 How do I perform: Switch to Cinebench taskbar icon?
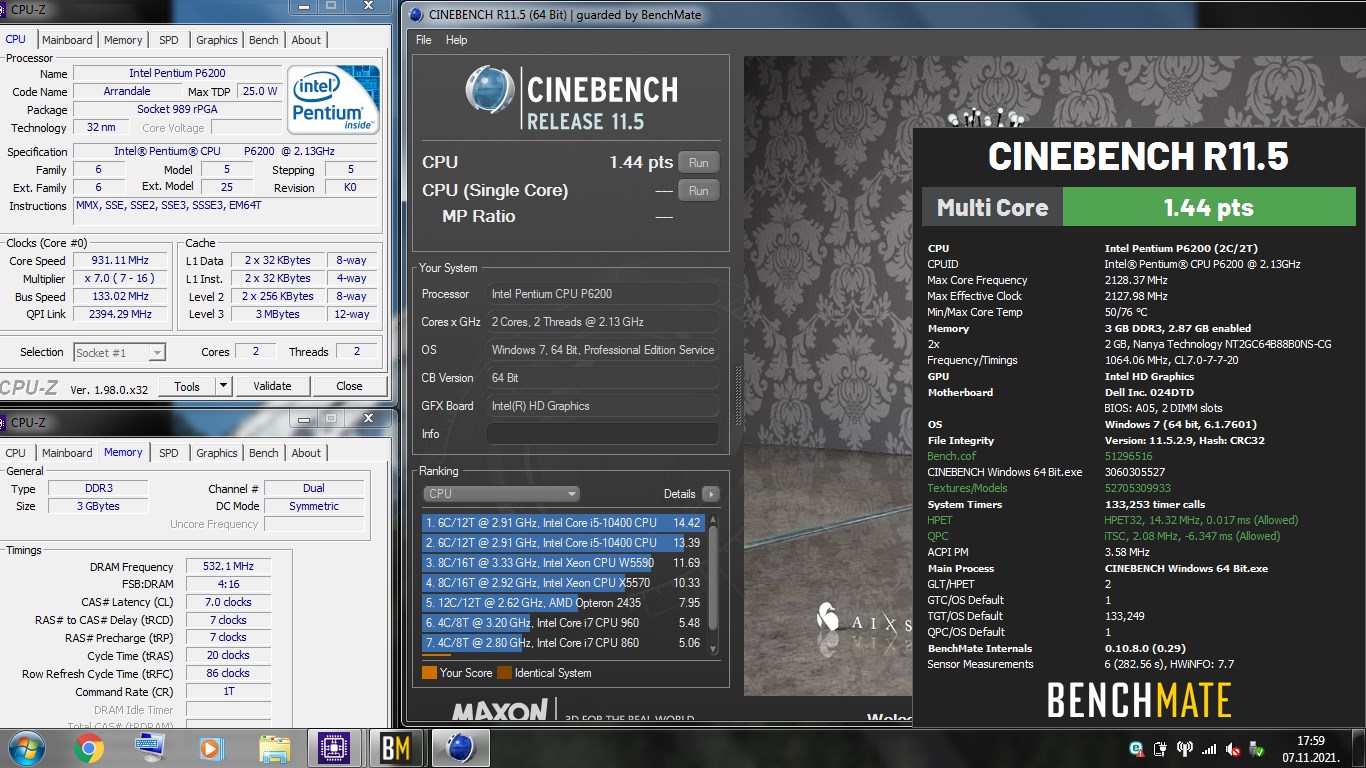(459, 748)
